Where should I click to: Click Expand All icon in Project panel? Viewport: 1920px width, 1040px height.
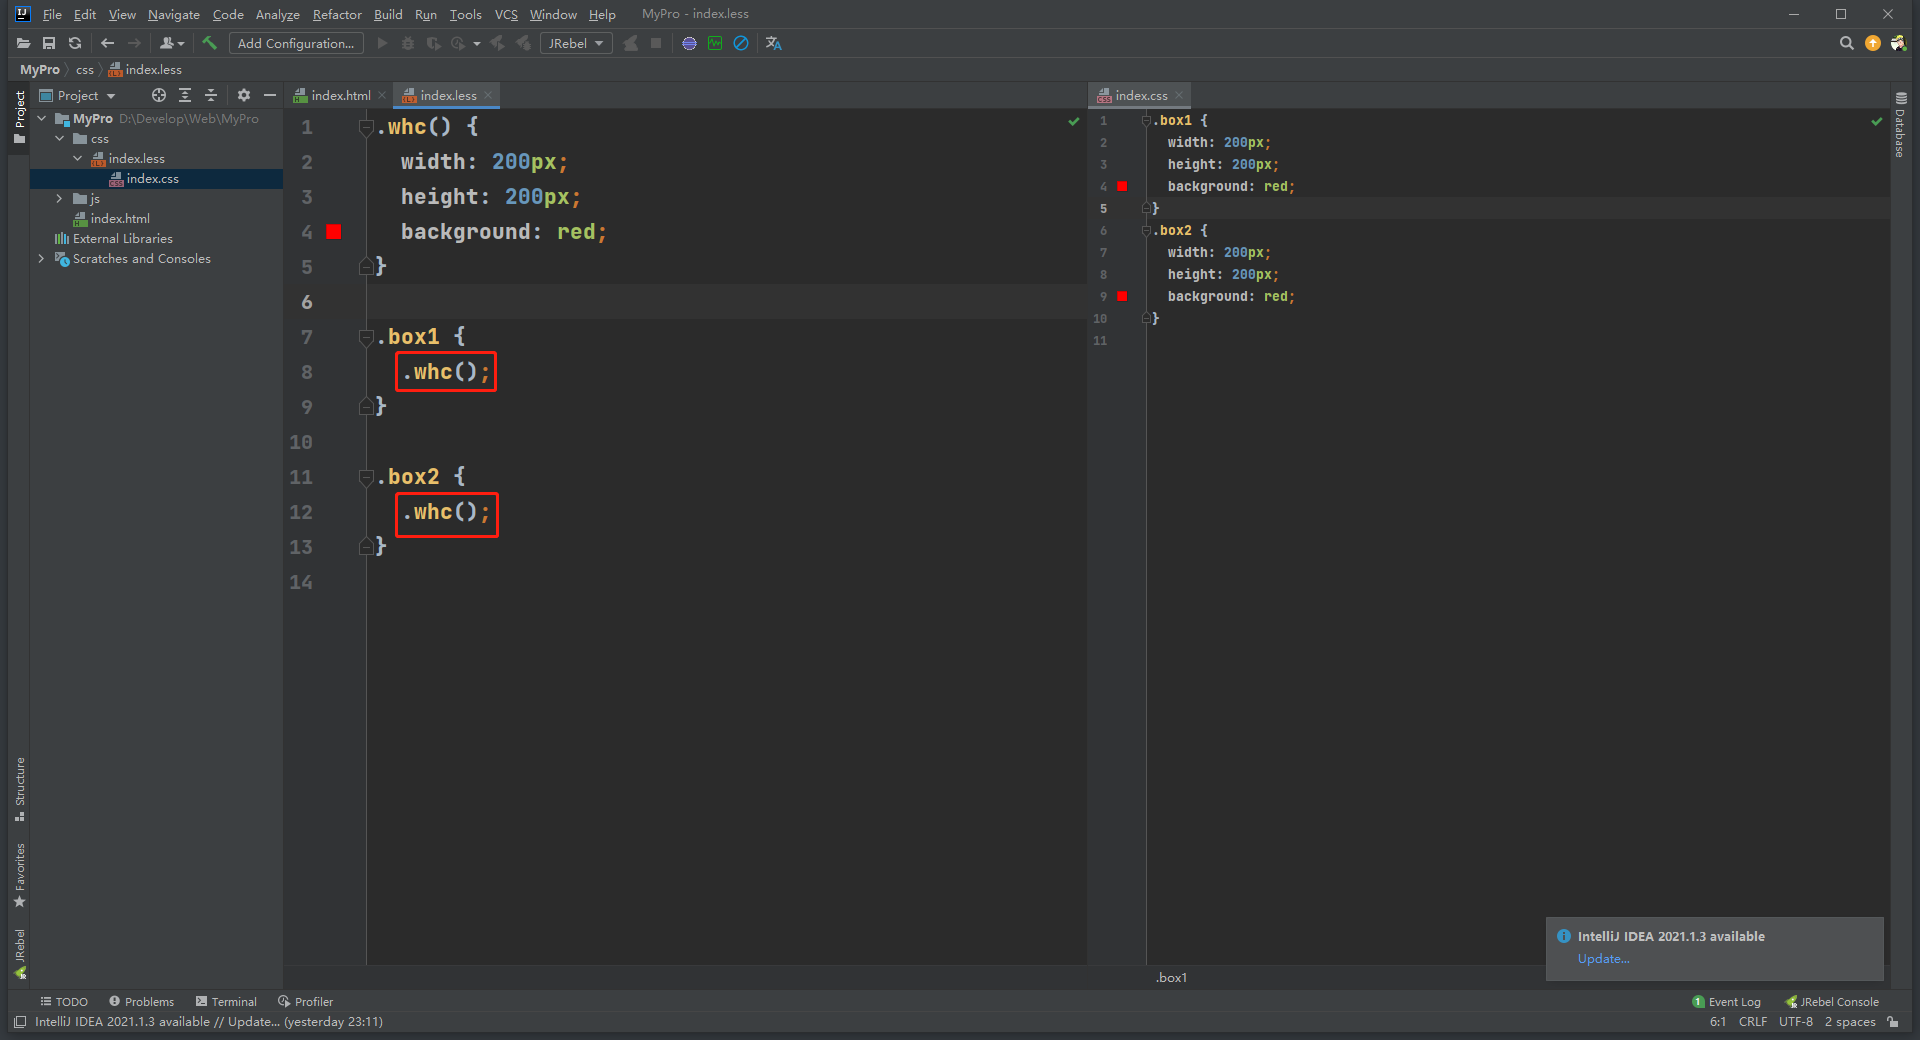tap(185, 95)
